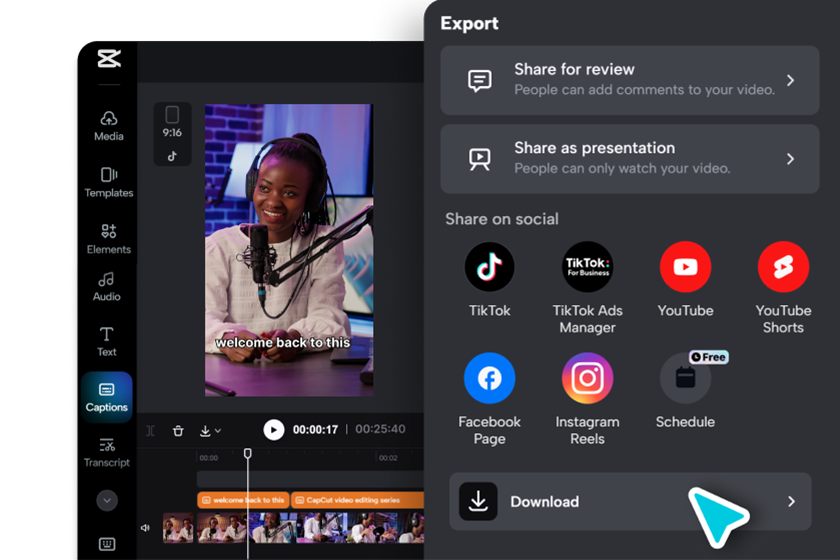Select the Audio tool in sidebar

107,286
